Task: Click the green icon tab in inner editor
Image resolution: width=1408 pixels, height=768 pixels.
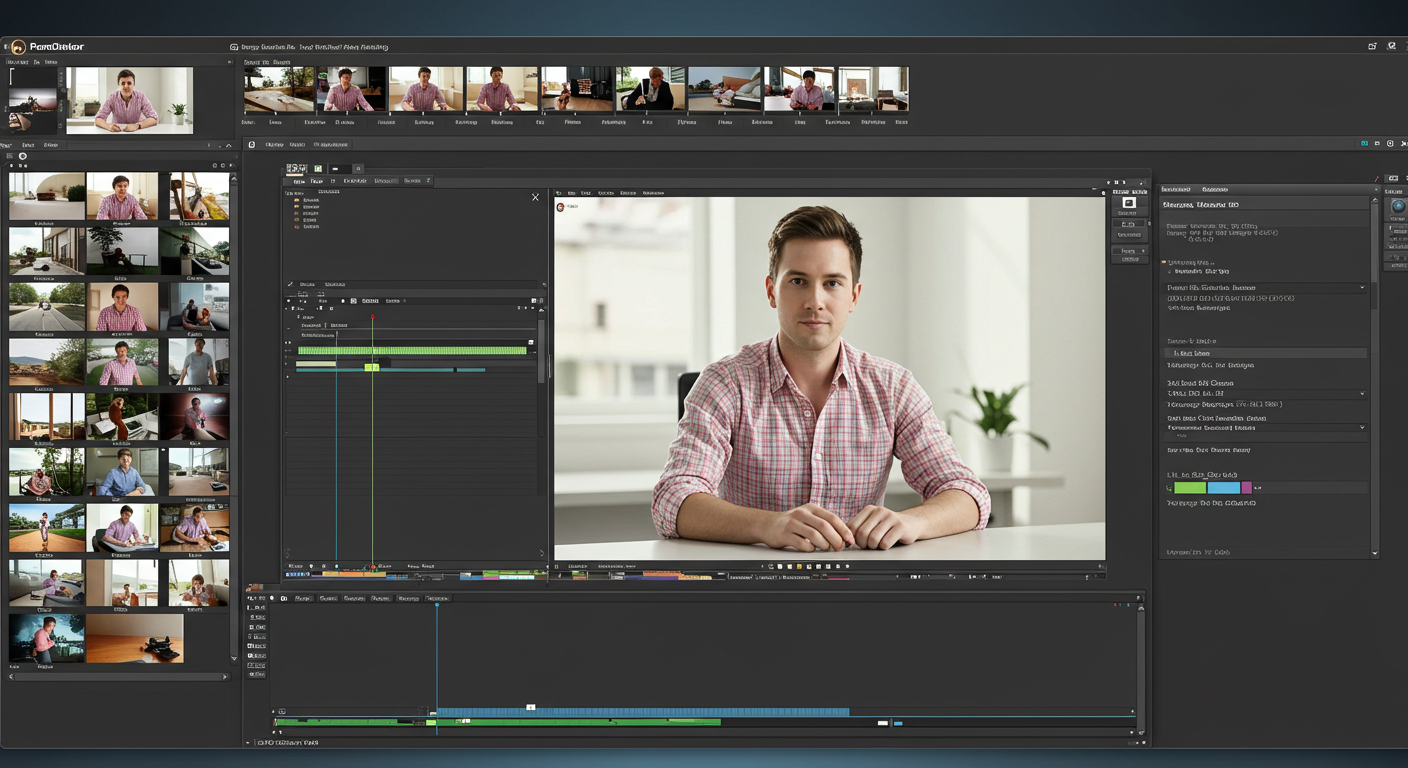Action: tap(318, 169)
